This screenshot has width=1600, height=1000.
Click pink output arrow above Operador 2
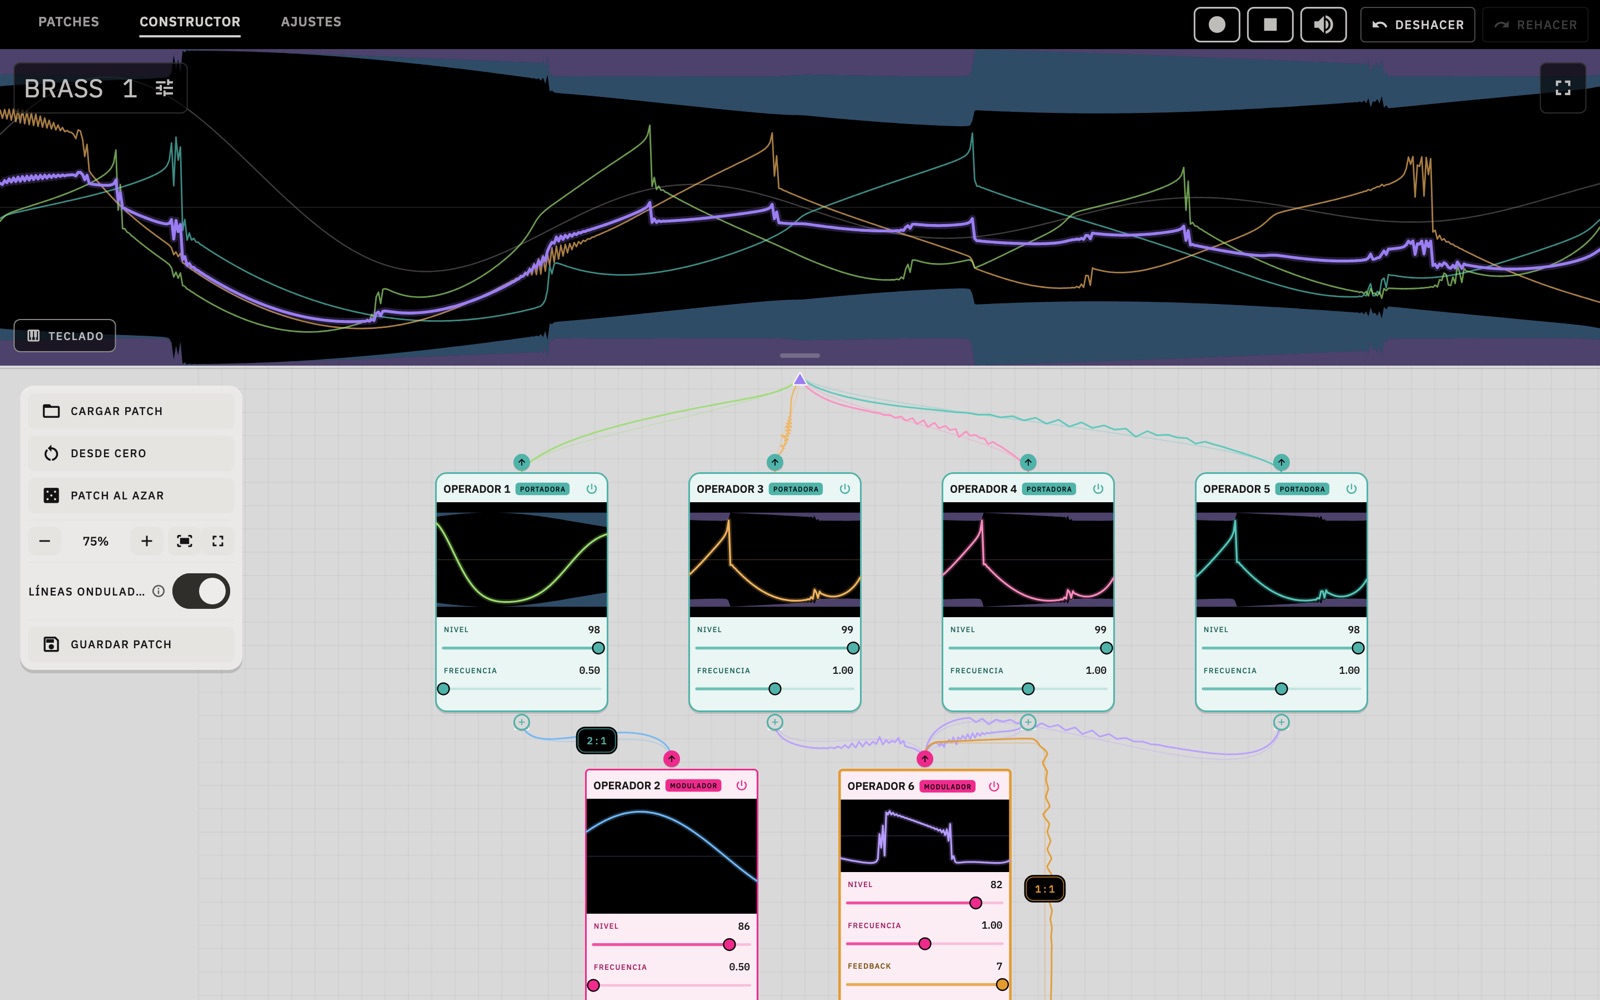672,759
